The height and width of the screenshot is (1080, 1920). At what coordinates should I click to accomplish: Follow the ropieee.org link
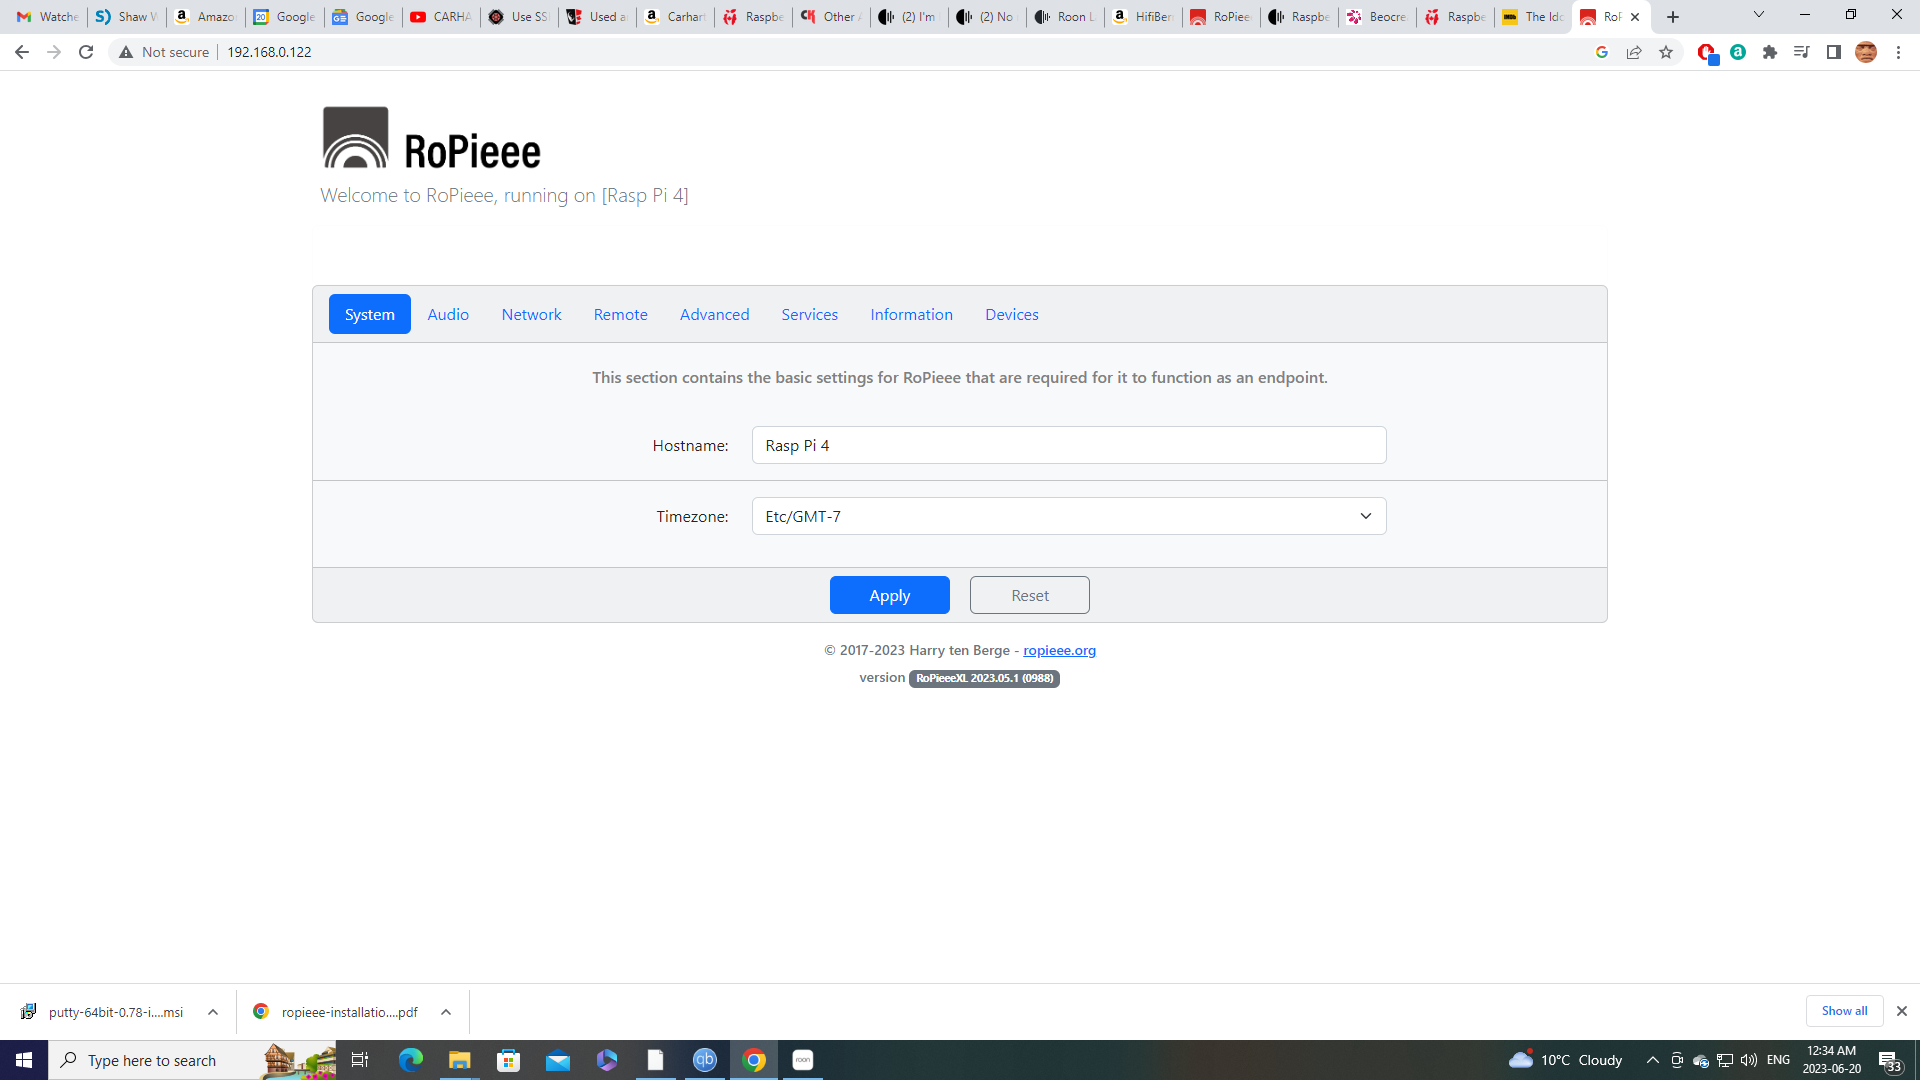pos(1059,650)
